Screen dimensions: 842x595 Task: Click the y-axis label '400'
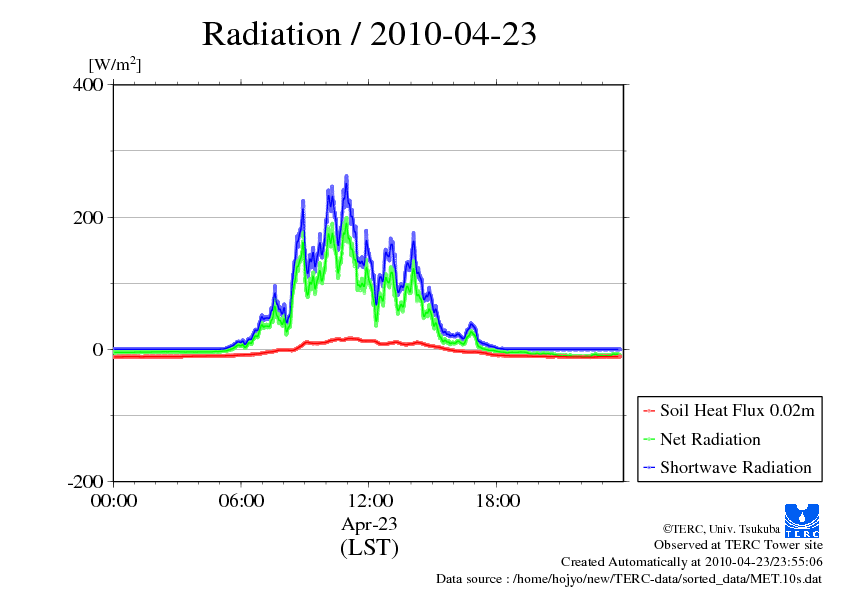coord(88,84)
